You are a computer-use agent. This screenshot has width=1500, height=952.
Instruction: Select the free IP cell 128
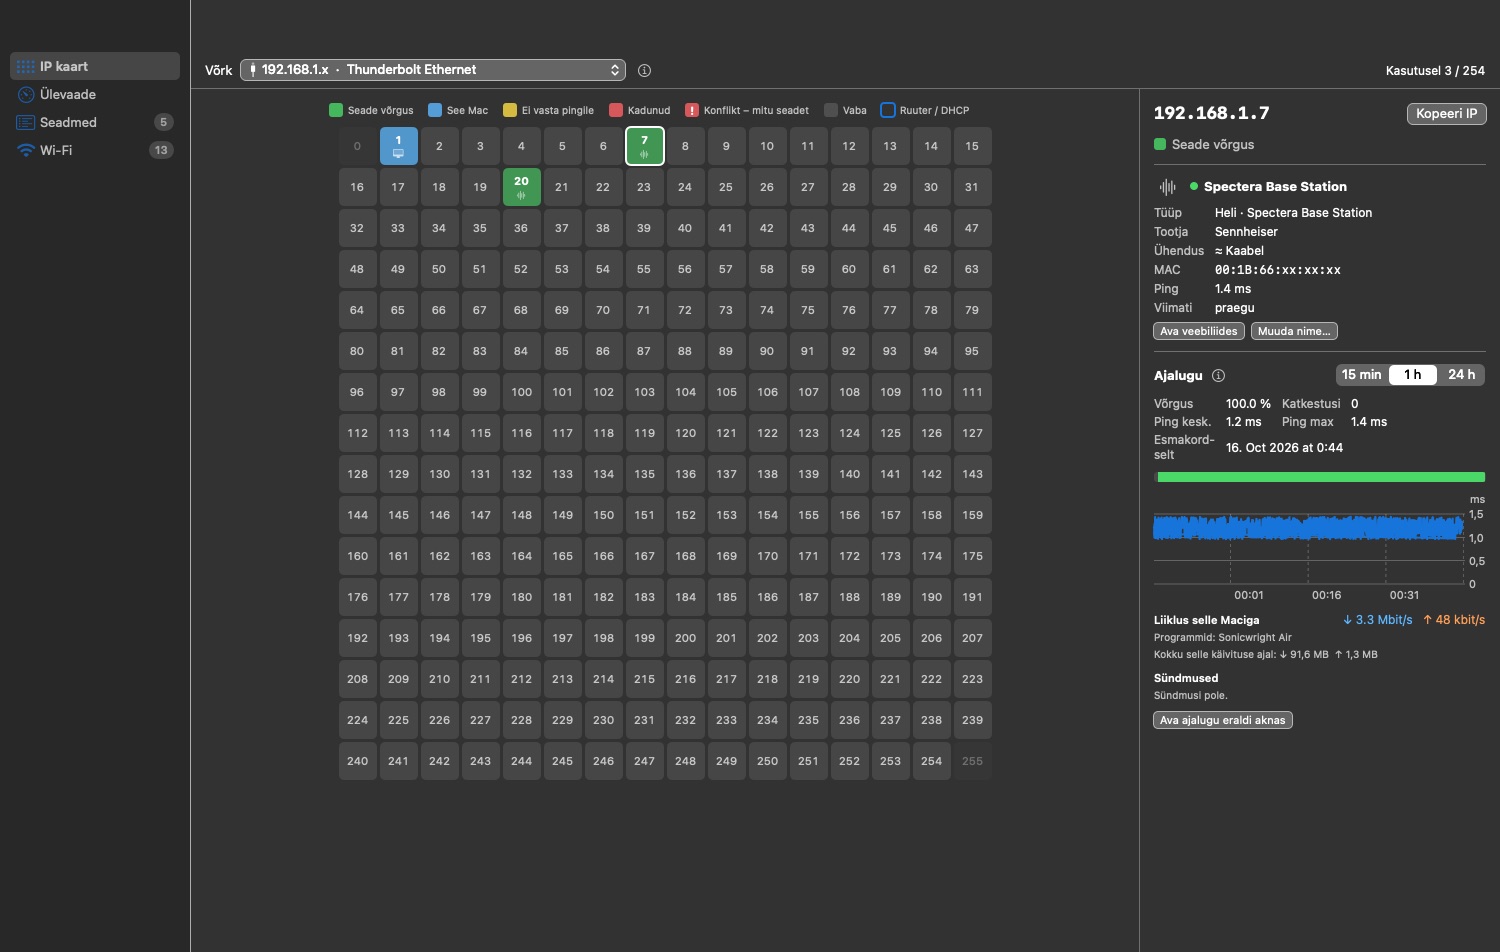click(x=357, y=474)
